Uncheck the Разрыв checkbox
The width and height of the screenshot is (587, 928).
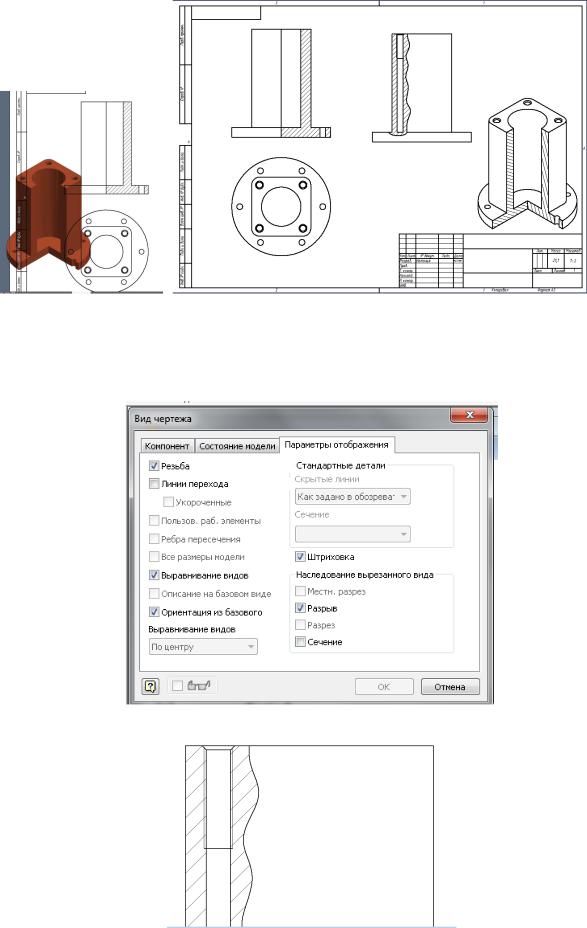point(301,608)
